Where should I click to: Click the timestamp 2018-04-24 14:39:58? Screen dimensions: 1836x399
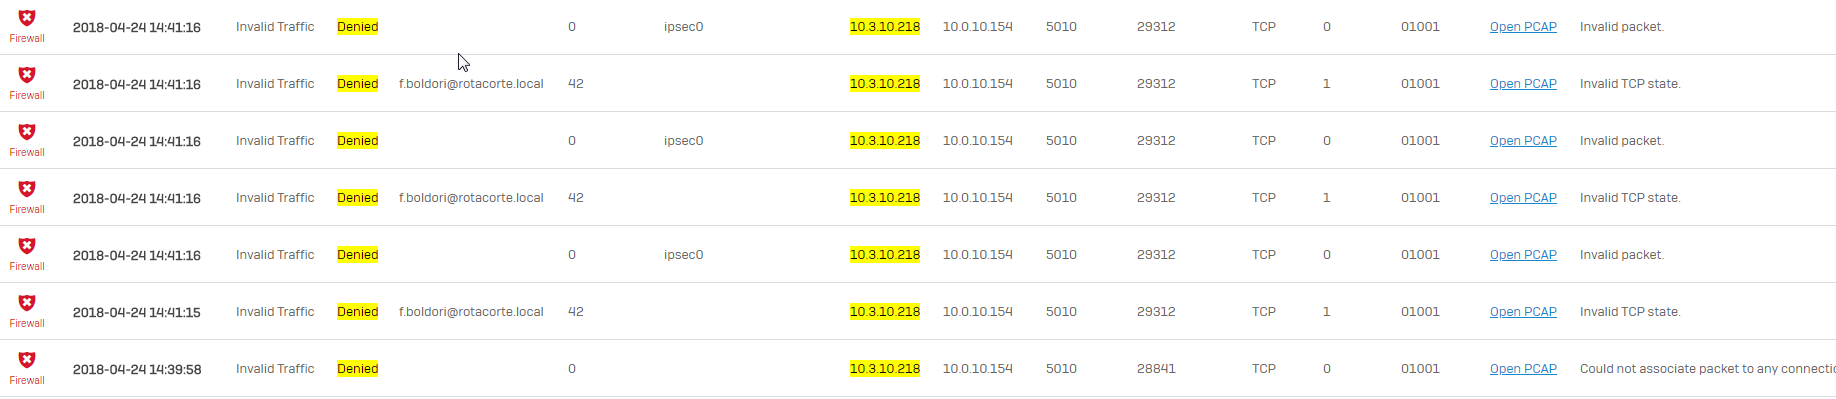(137, 369)
